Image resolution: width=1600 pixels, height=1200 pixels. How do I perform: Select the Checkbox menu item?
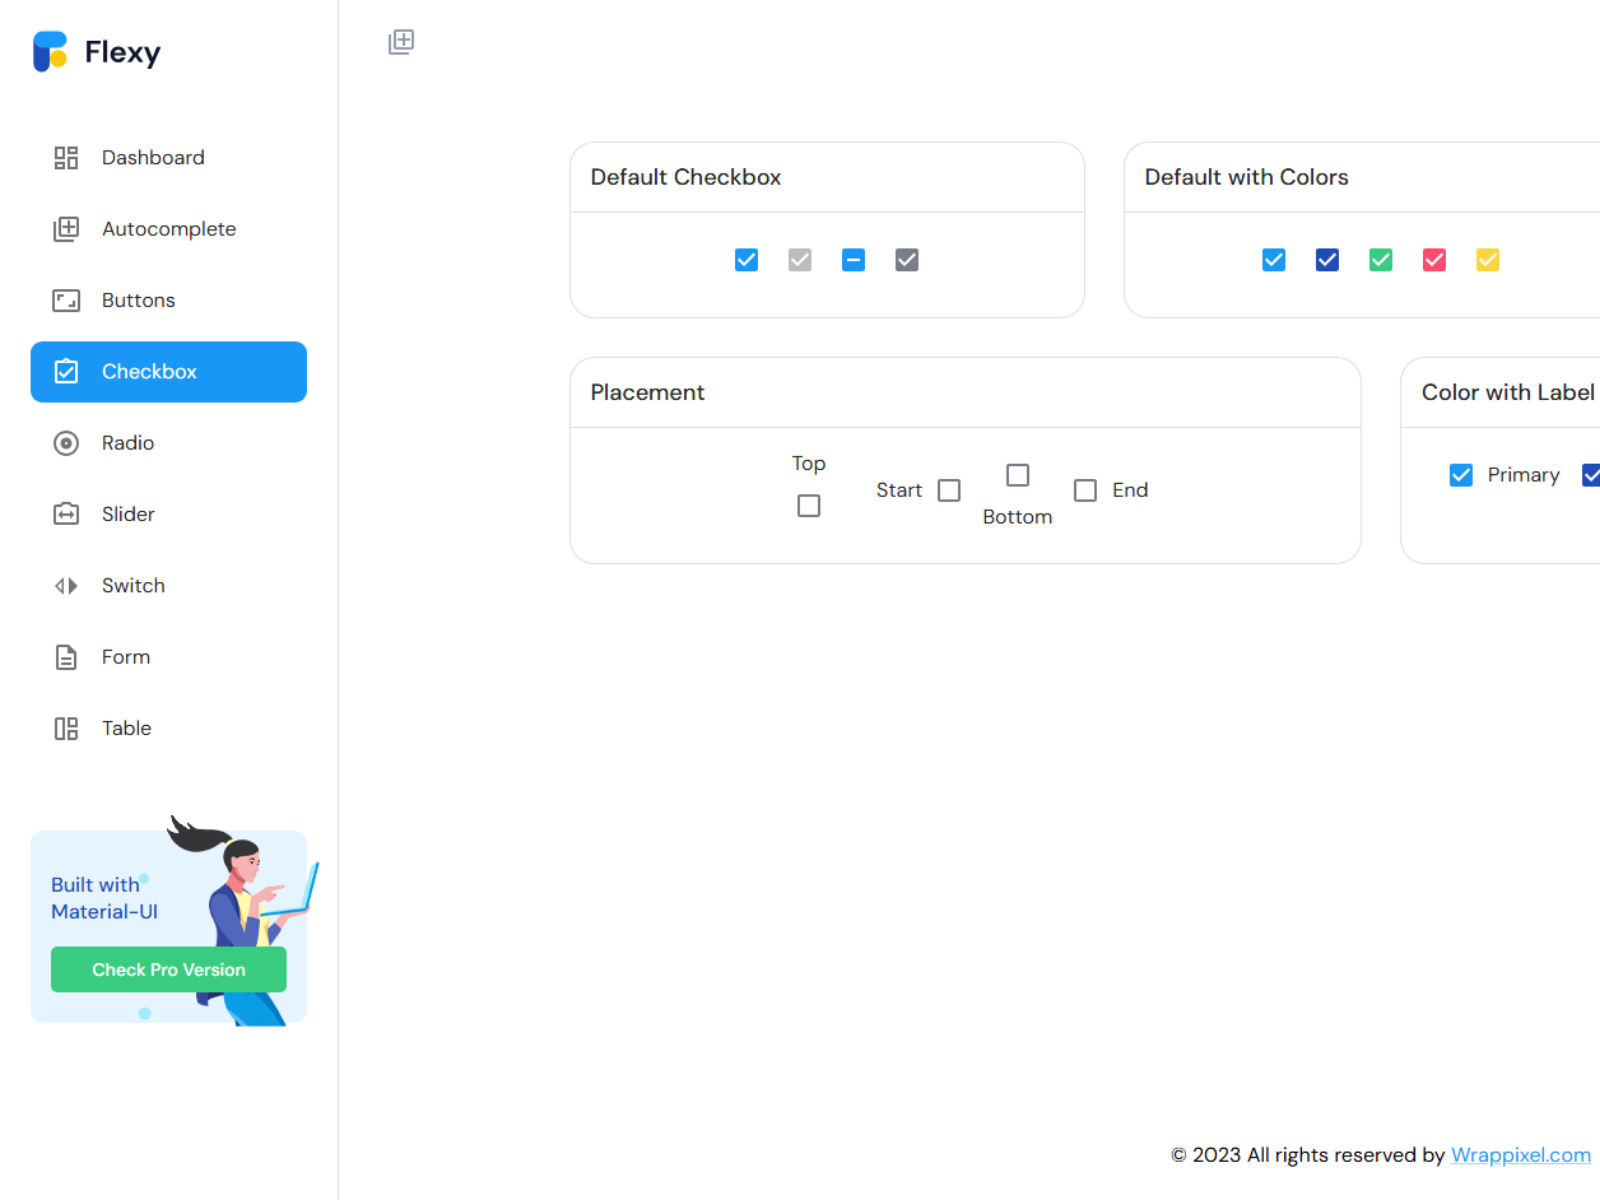point(168,372)
